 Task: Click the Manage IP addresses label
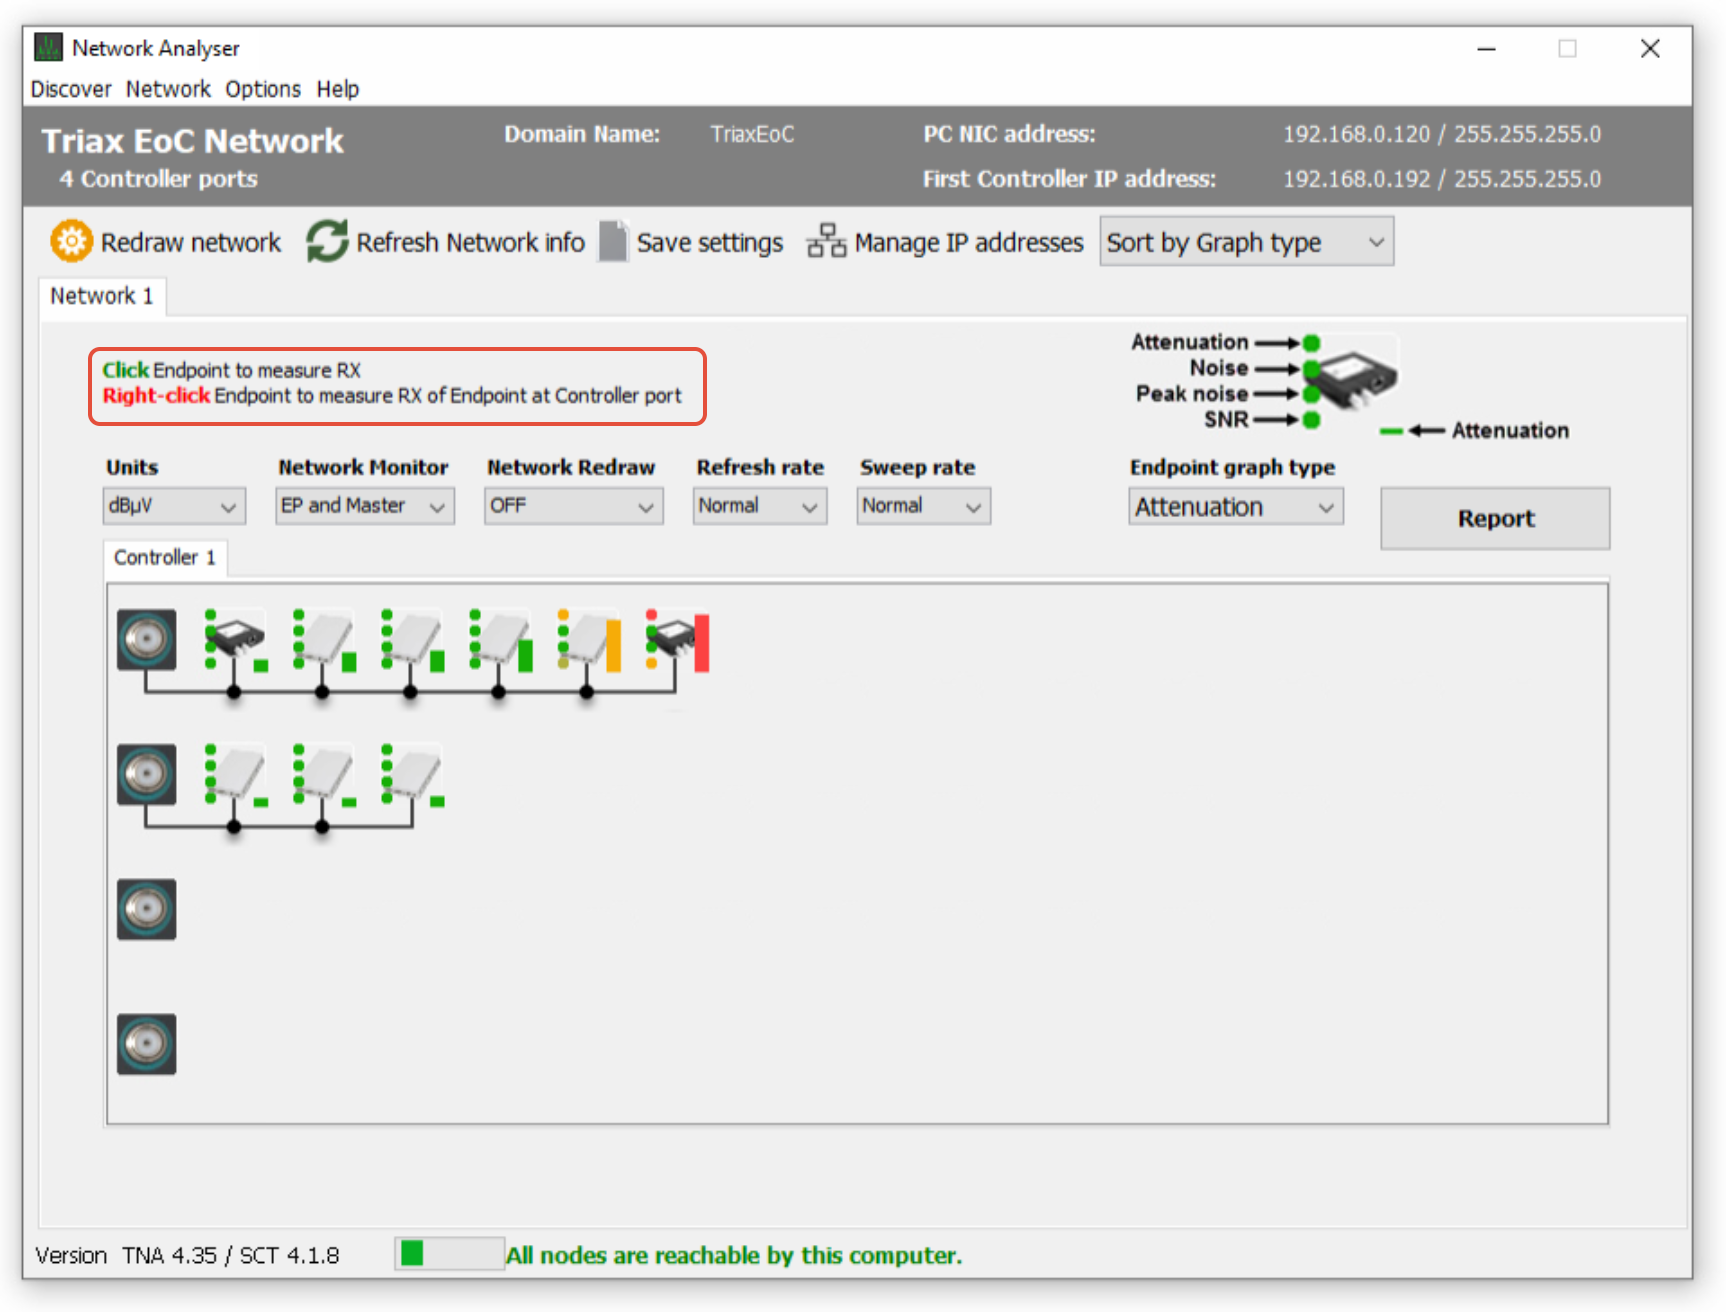[969, 242]
